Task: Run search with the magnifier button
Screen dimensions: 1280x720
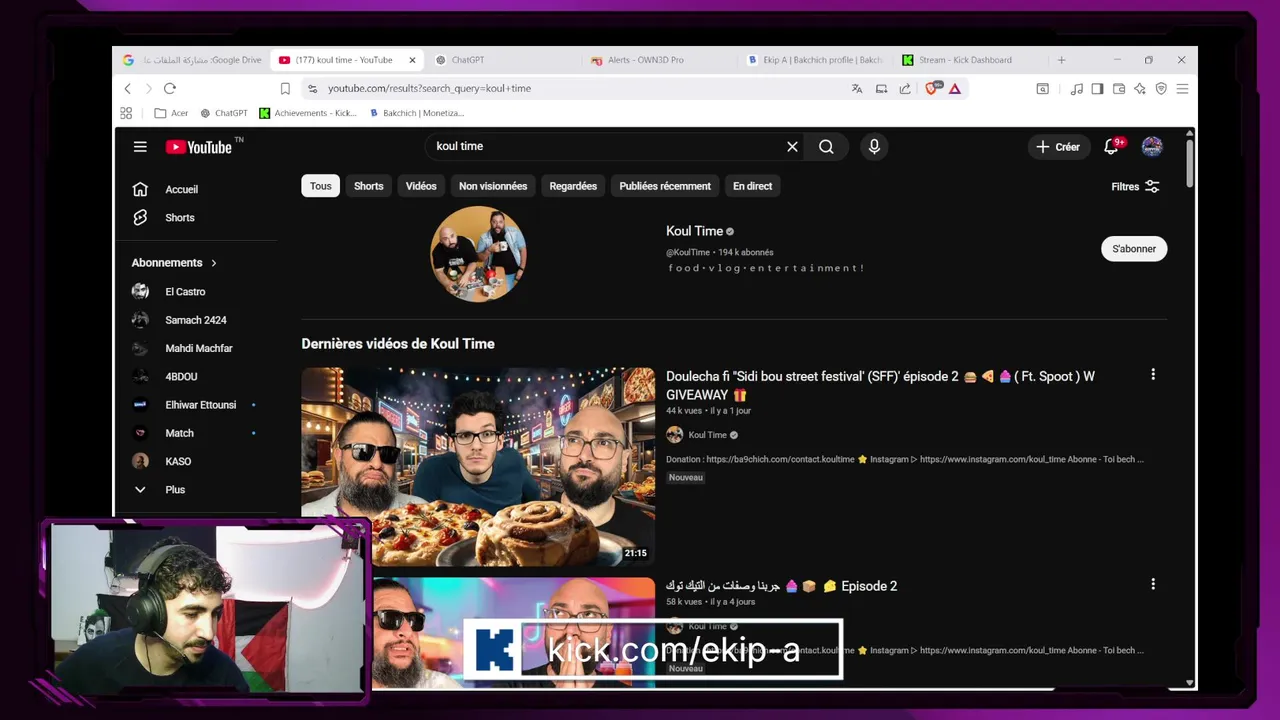Action: coord(826,147)
